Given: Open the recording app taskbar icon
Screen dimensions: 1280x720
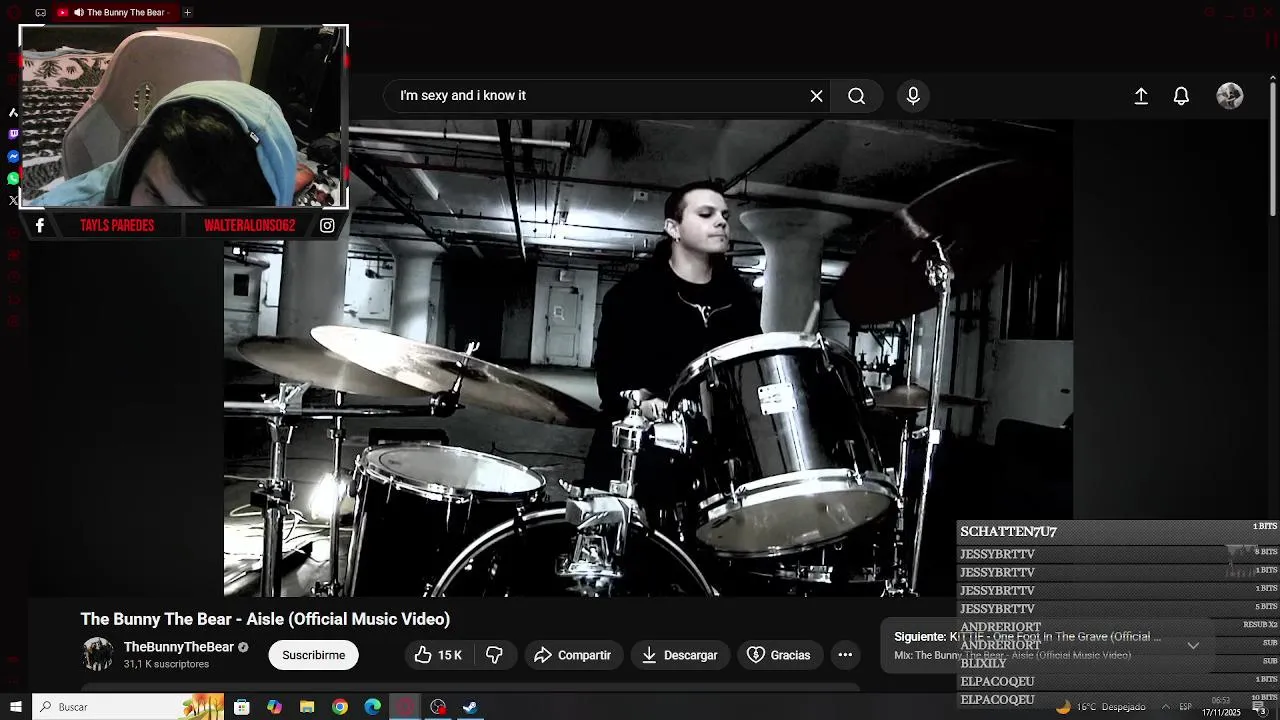Looking at the screenshot, I should pyautogui.click(x=438, y=707).
